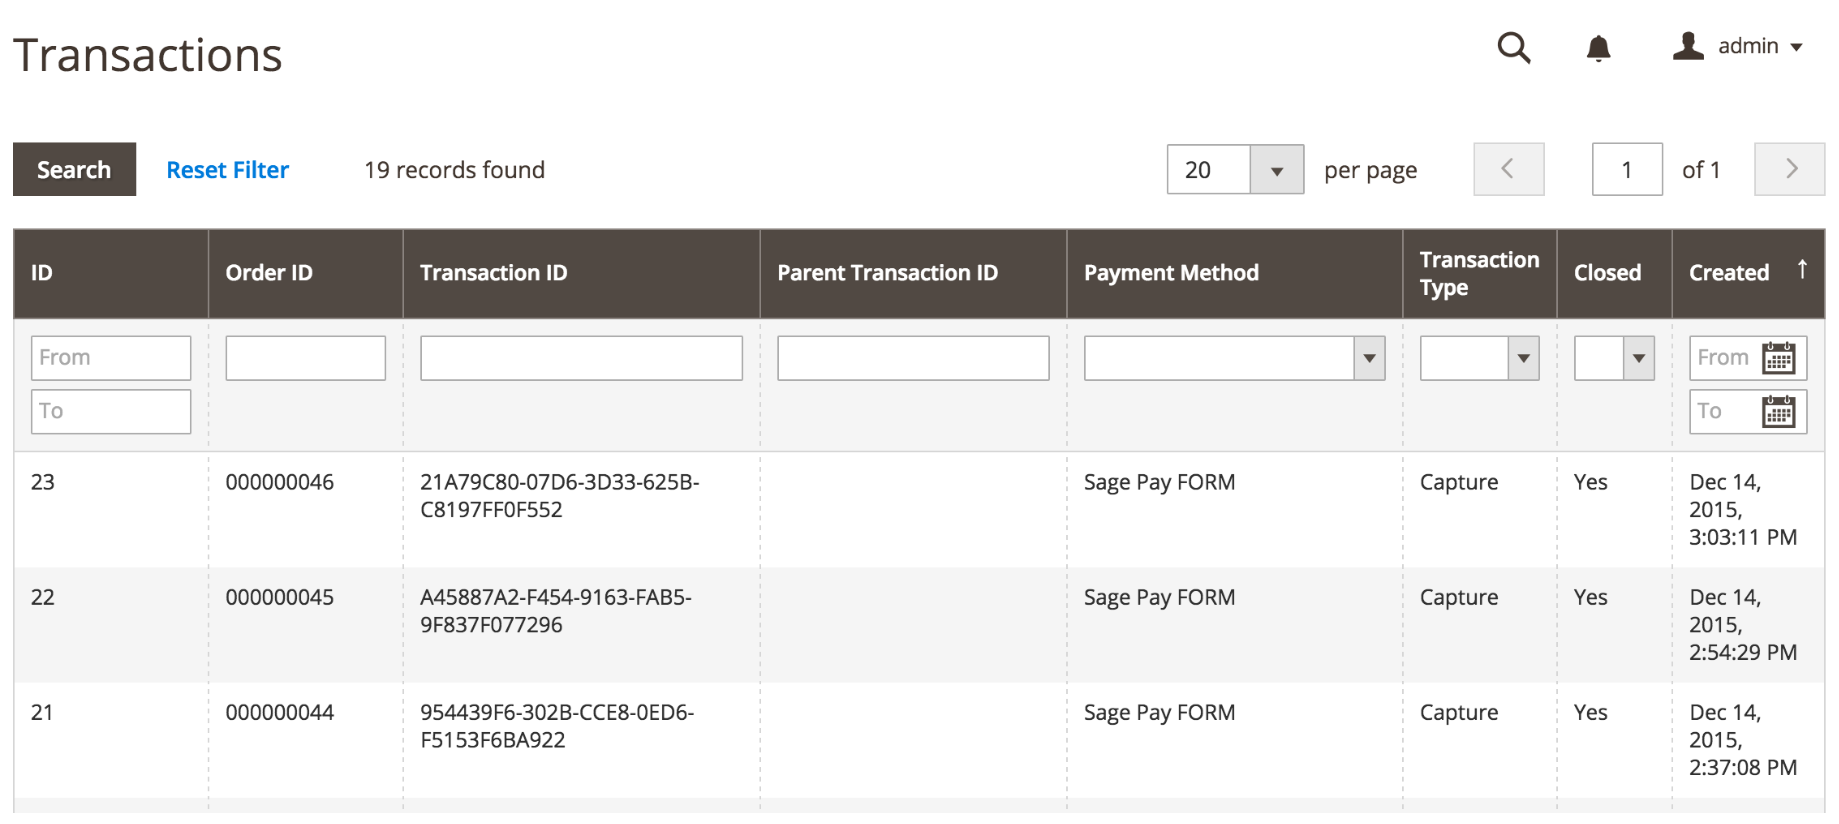Open the Created To calendar picker

point(1778,412)
